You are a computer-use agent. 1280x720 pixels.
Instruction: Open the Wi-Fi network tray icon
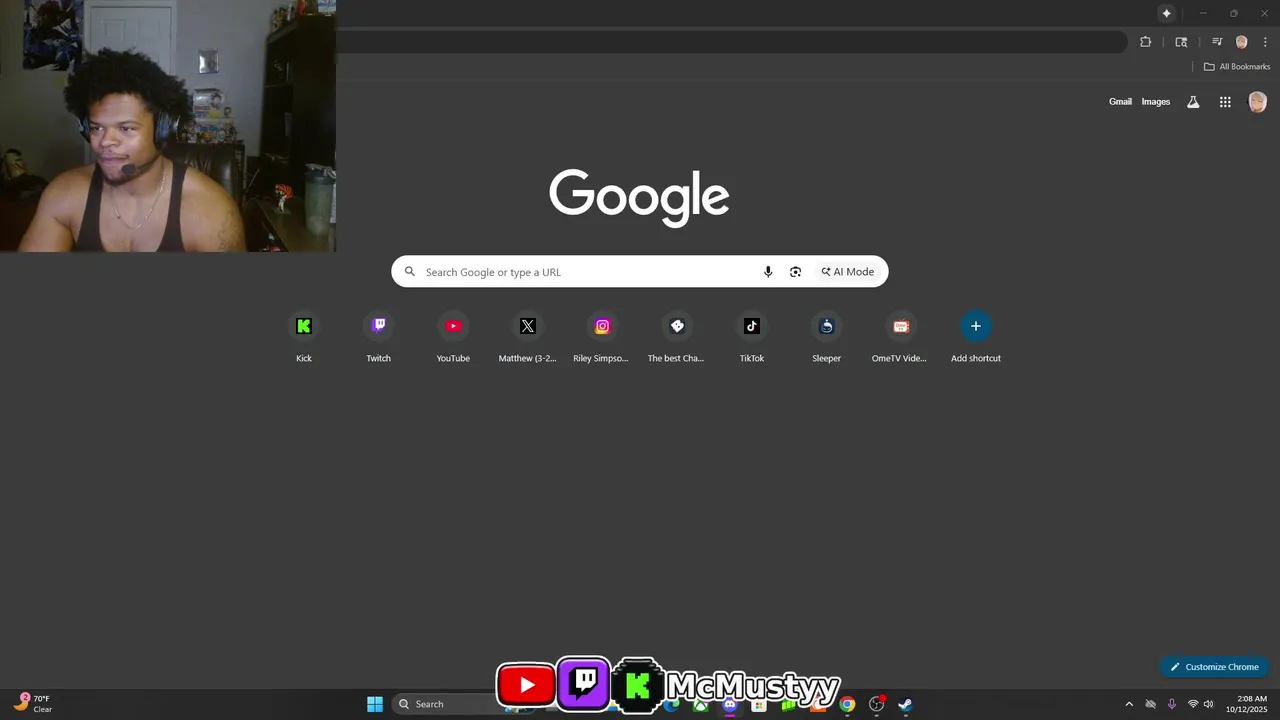[1193, 704]
